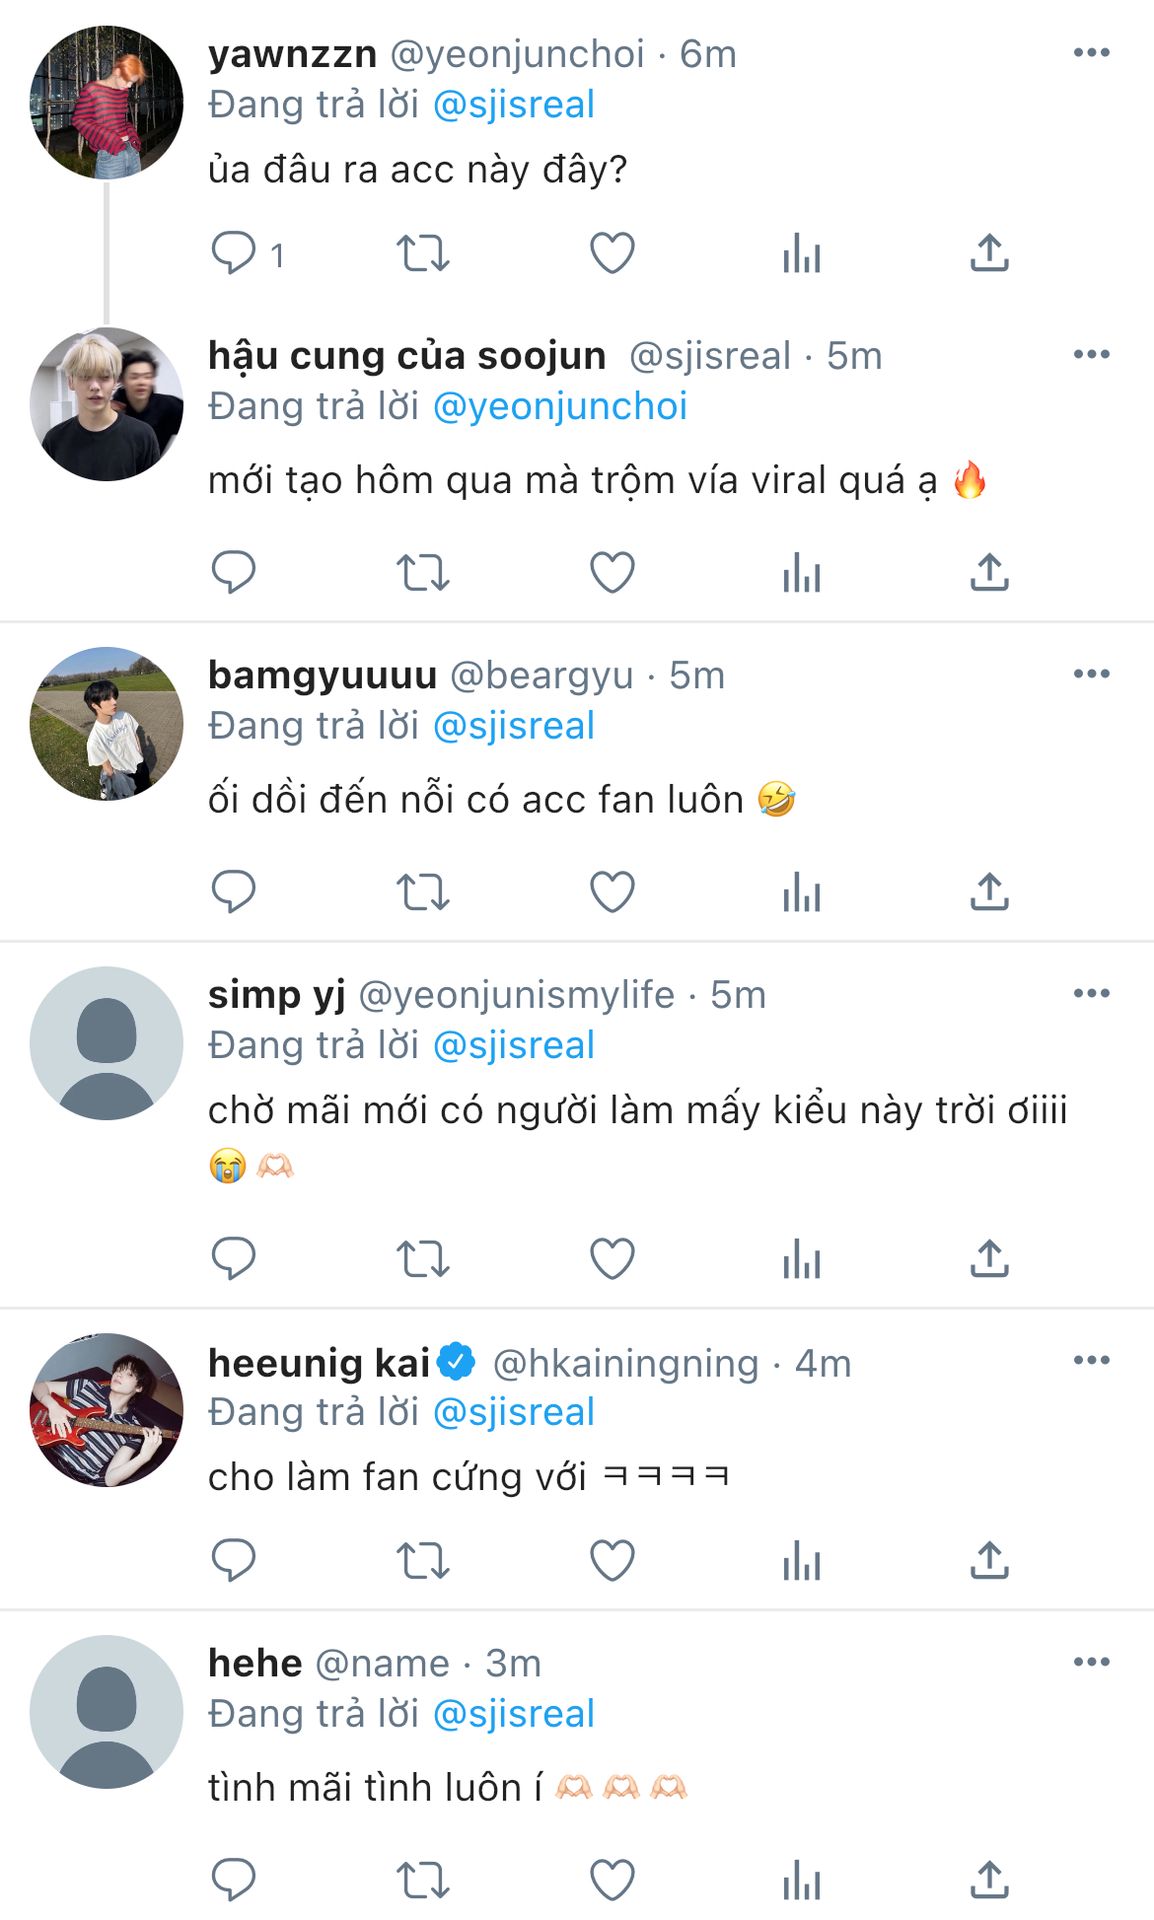Share hậu cung của soojun's tweet
Image resolution: width=1154 pixels, height=1920 pixels.
point(989,573)
